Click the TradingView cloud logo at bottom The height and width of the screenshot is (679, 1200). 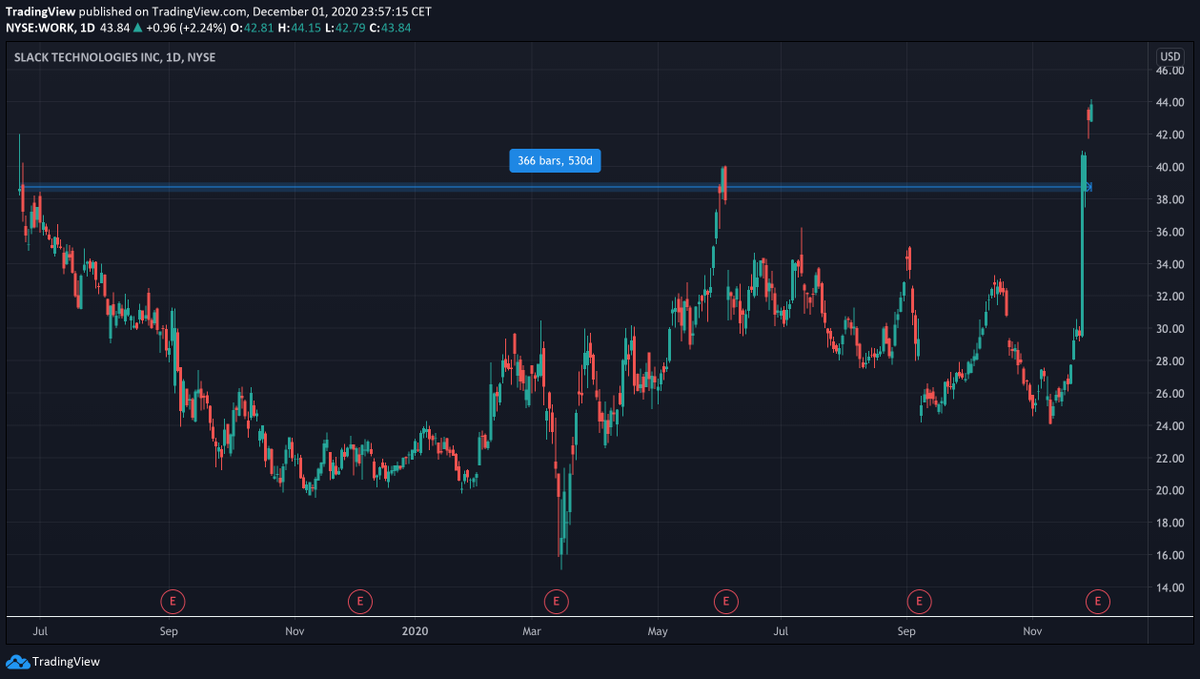click(x=18, y=661)
